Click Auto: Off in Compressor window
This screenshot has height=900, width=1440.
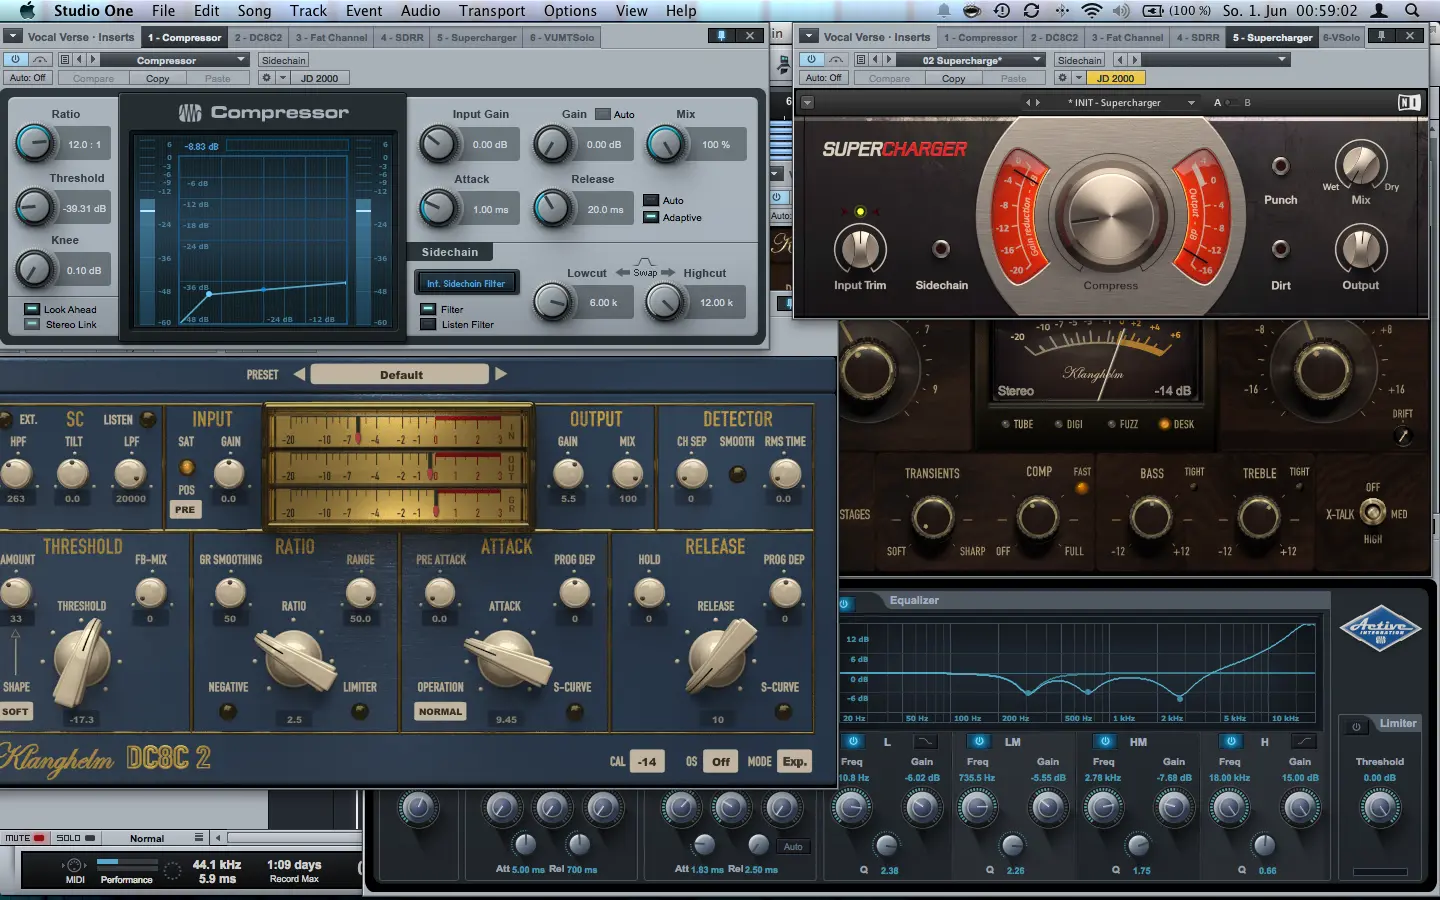click(x=27, y=78)
